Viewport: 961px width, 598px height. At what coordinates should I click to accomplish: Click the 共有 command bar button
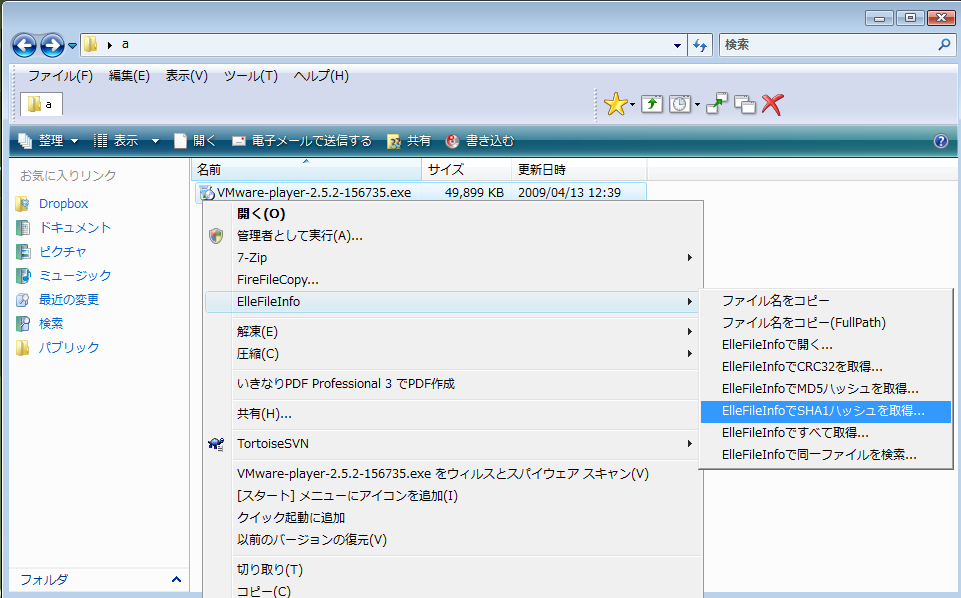[409, 141]
